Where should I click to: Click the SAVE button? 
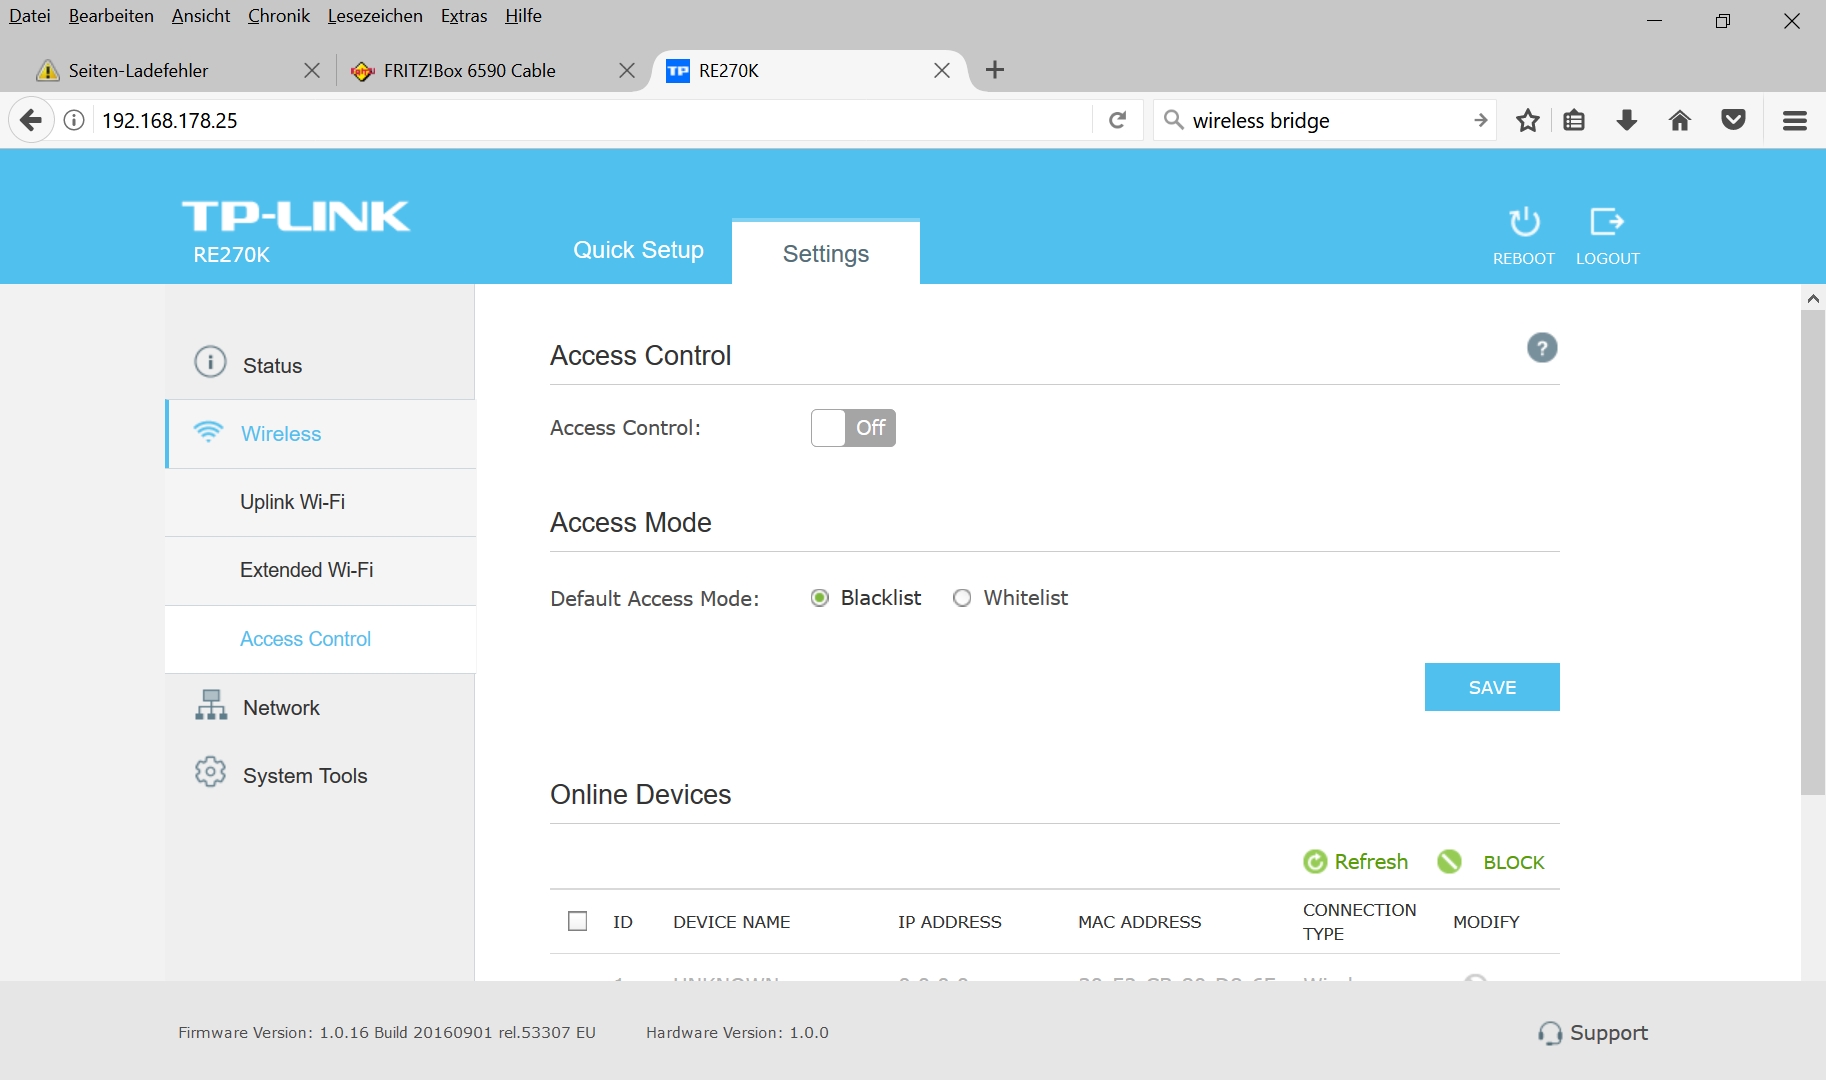(1492, 687)
